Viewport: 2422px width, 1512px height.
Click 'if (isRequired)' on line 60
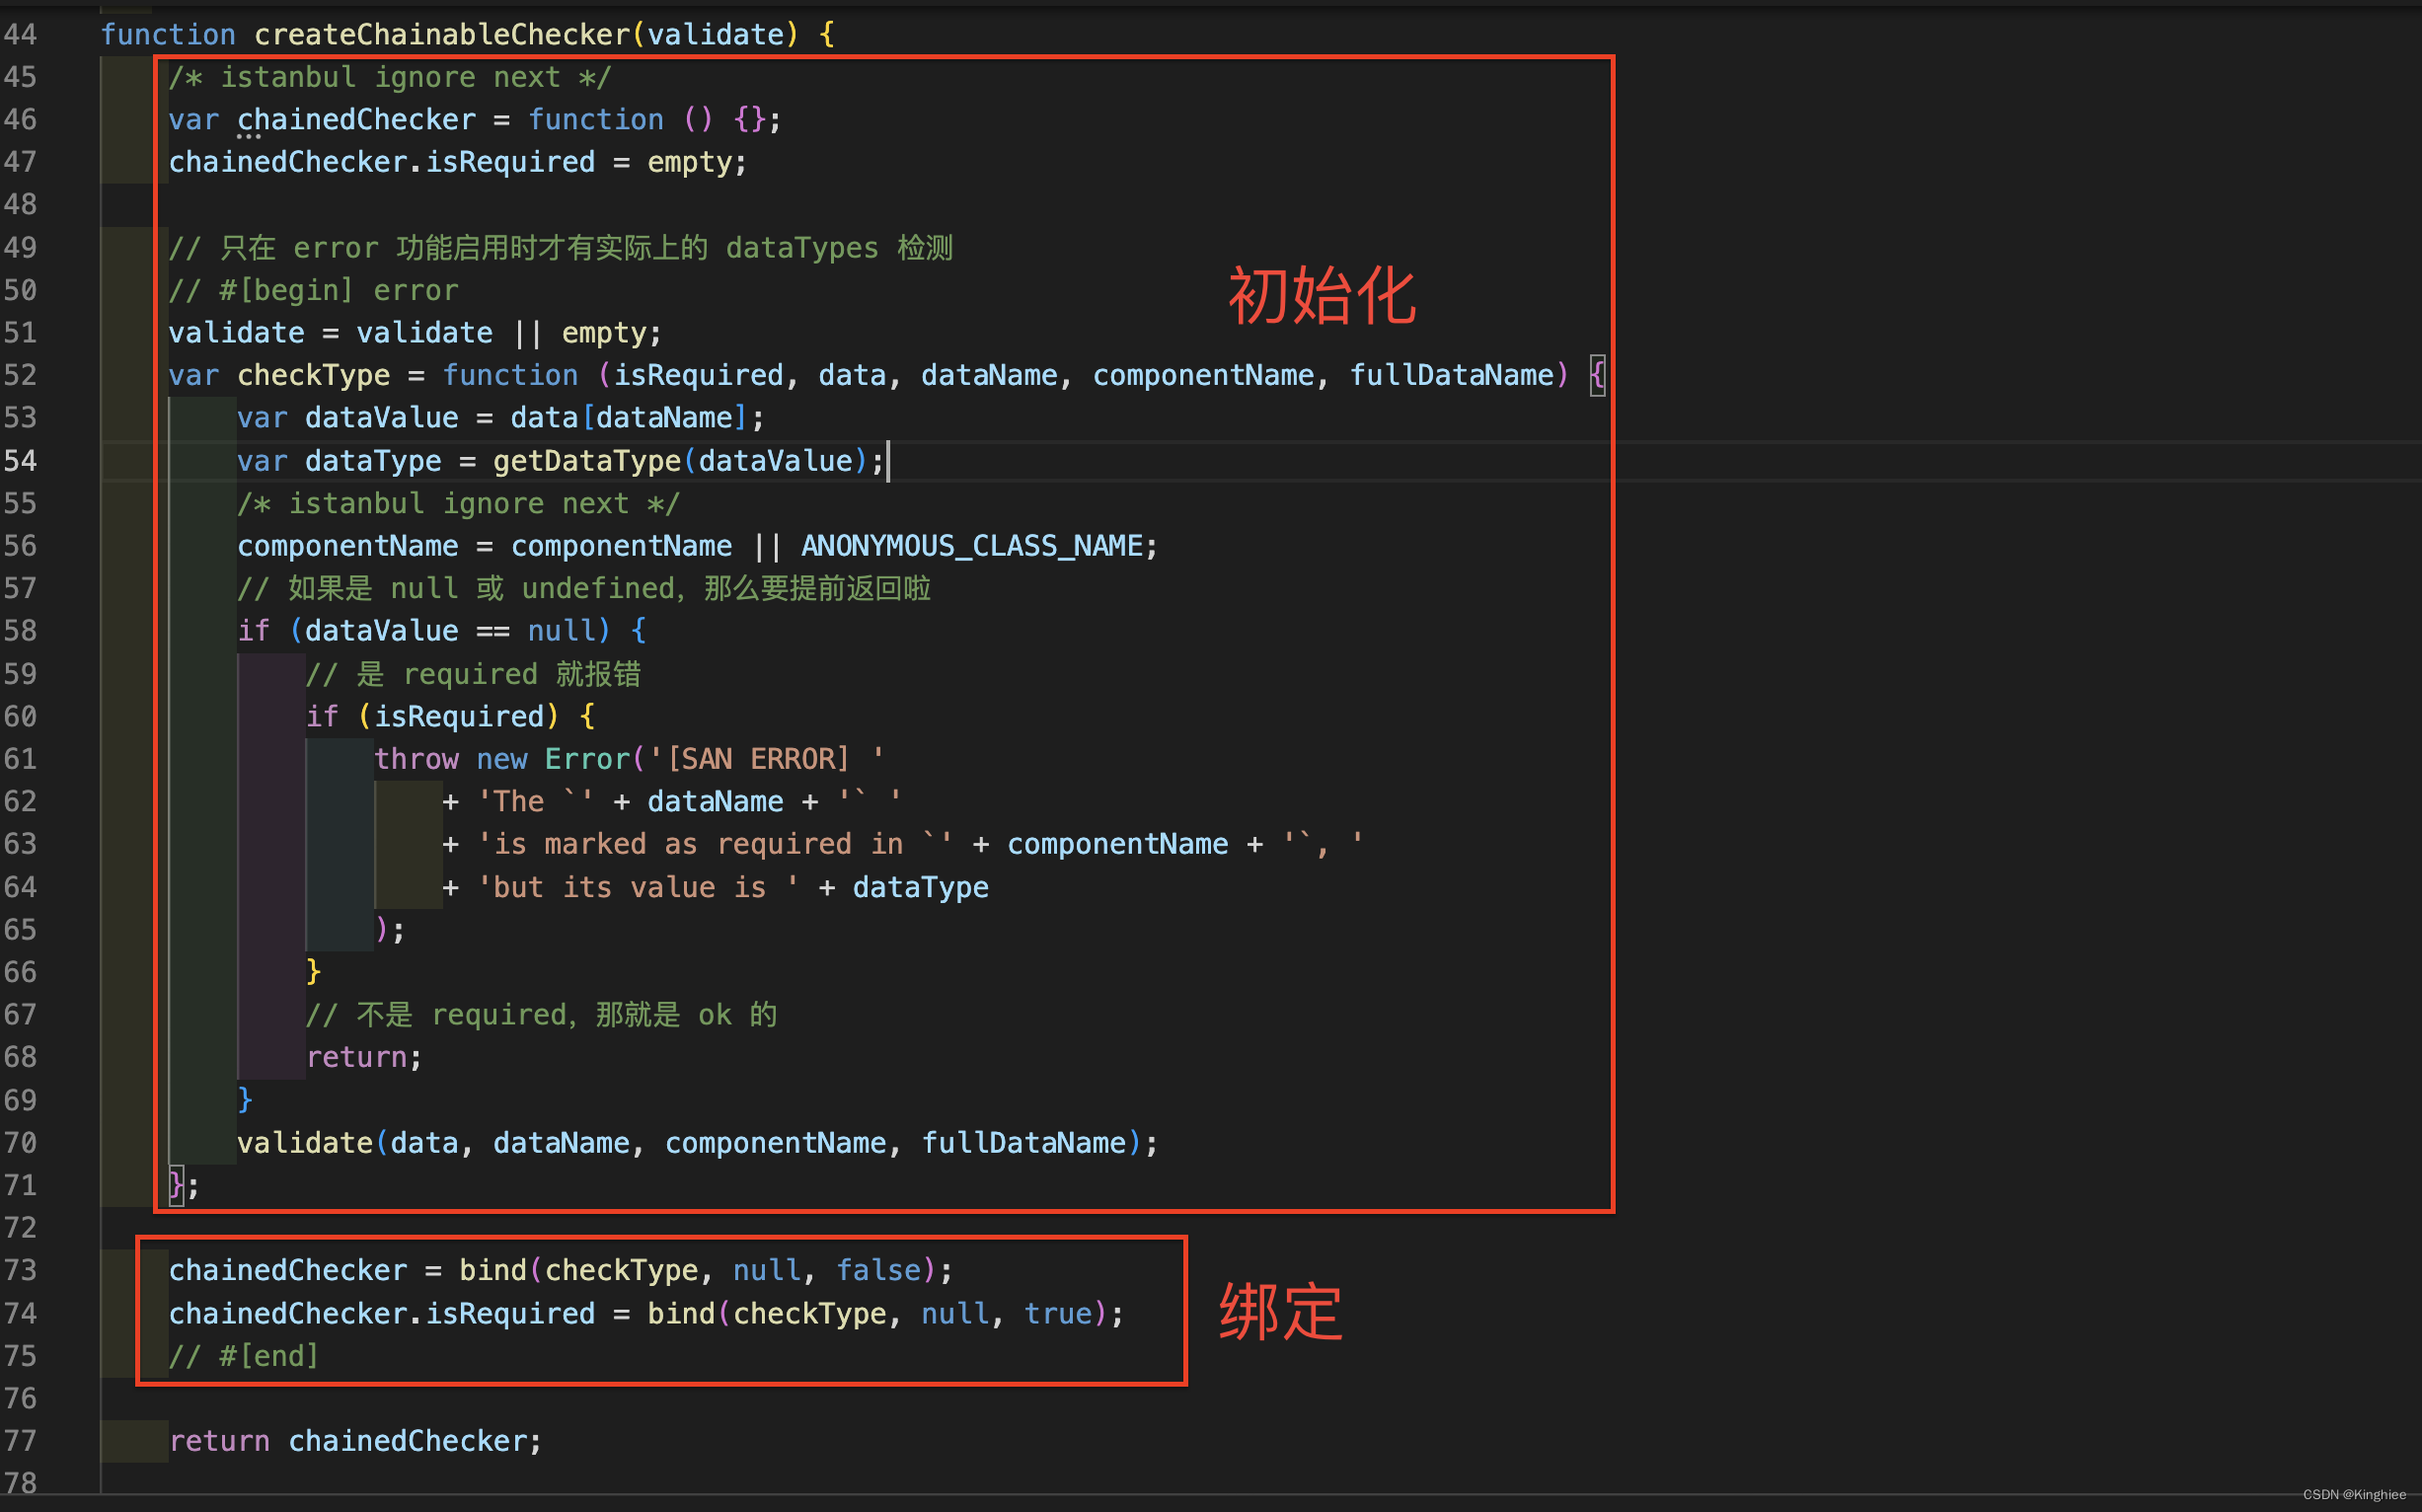click(x=432, y=717)
